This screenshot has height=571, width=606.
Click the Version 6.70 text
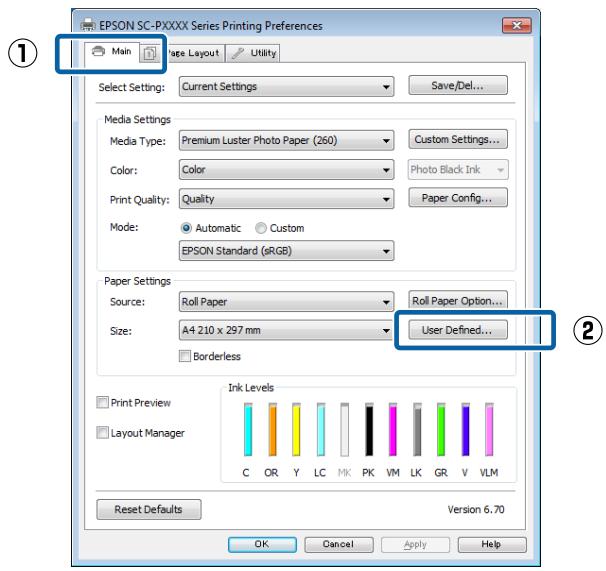point(476,510)
